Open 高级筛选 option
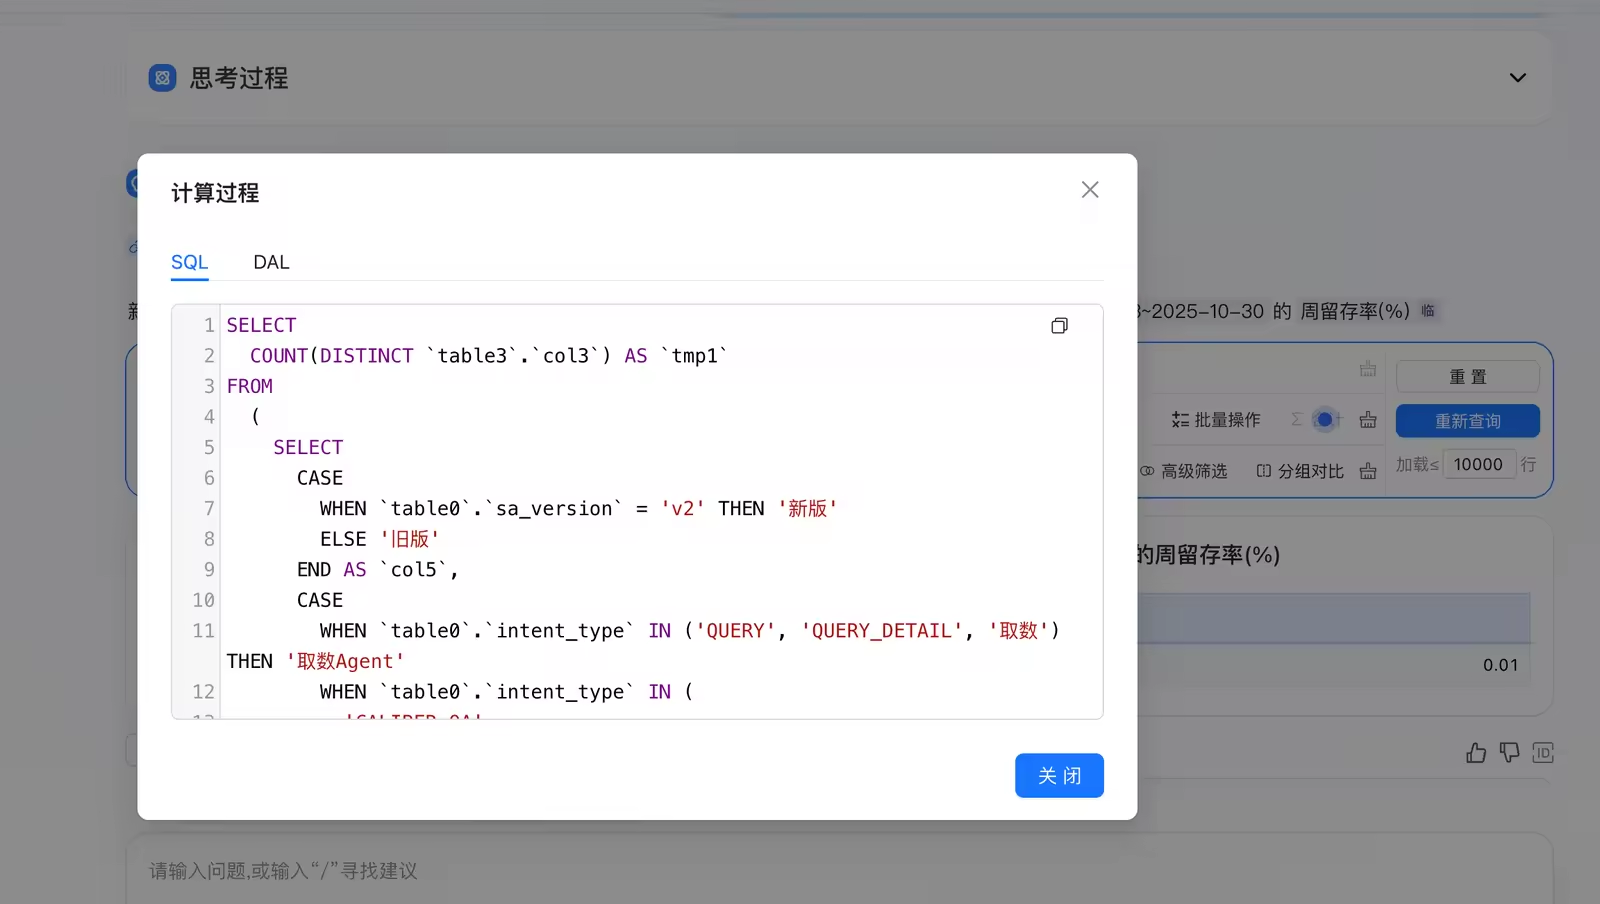This screenshot has width=1600, height=904. pos(1184,471)
